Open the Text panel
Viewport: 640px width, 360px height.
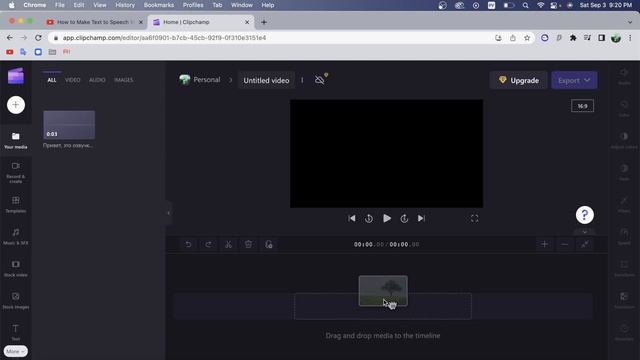click(x=16, y=332)
